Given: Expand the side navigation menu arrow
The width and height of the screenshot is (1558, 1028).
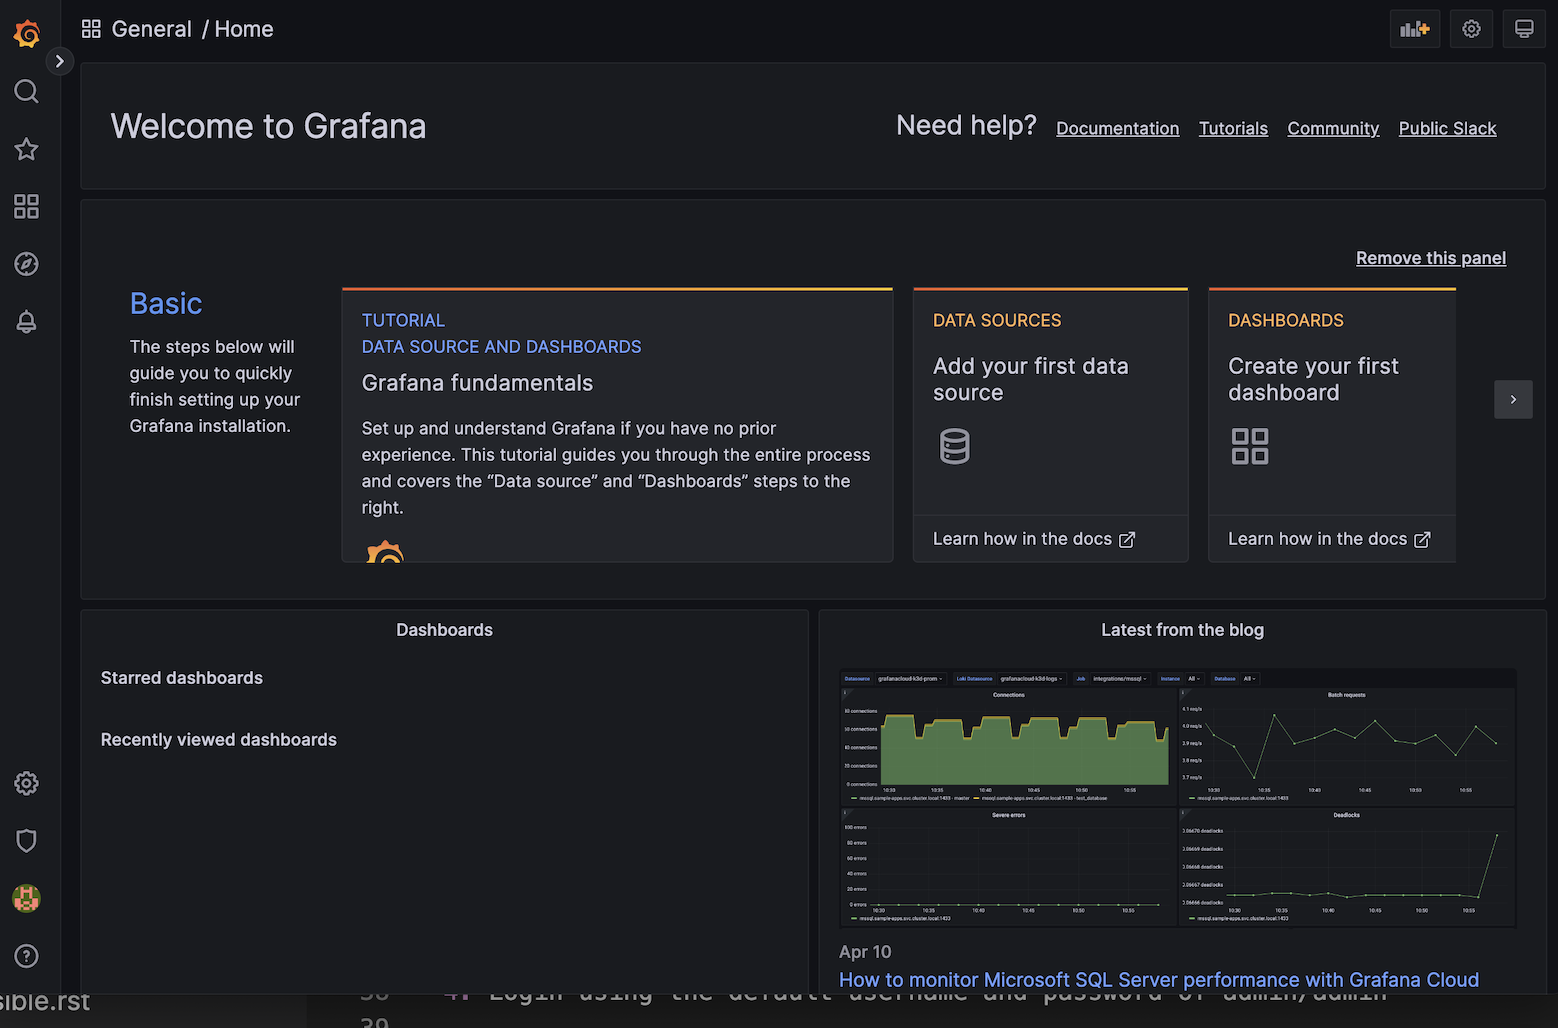Looking at the screenshot, I should click(60, 61).
